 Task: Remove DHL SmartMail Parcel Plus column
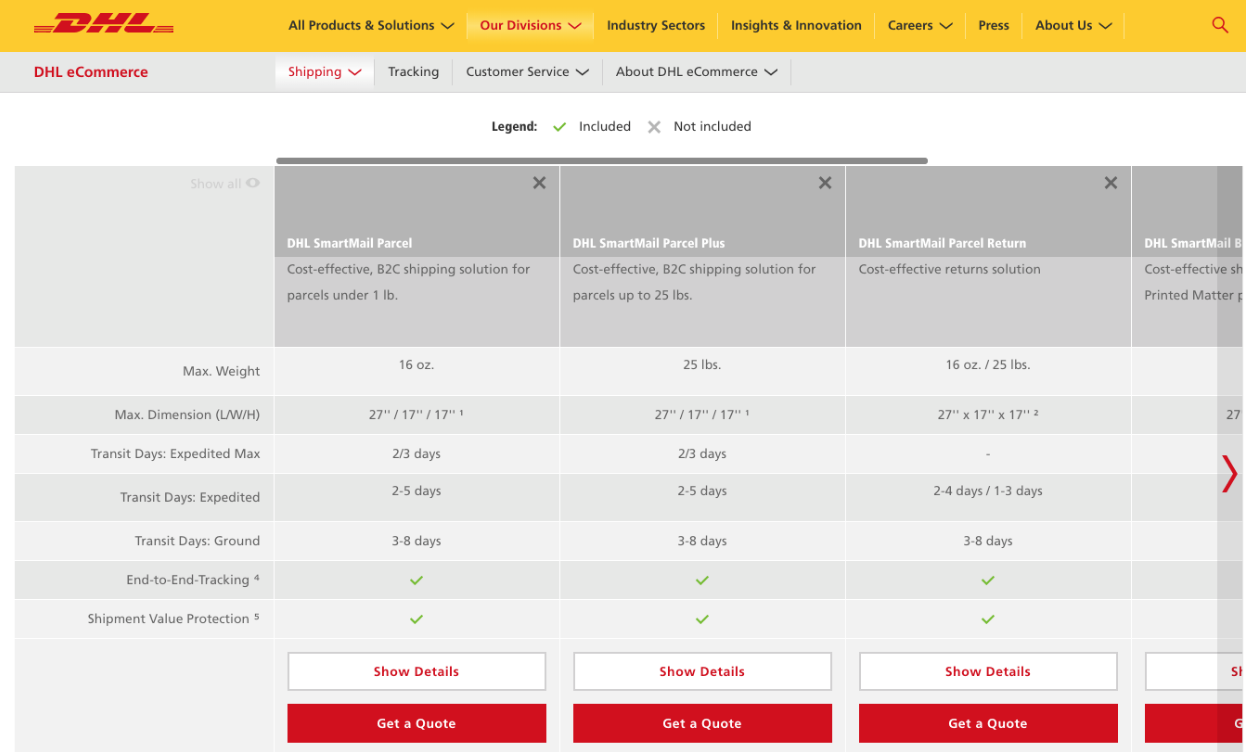[x=825, y=183]
